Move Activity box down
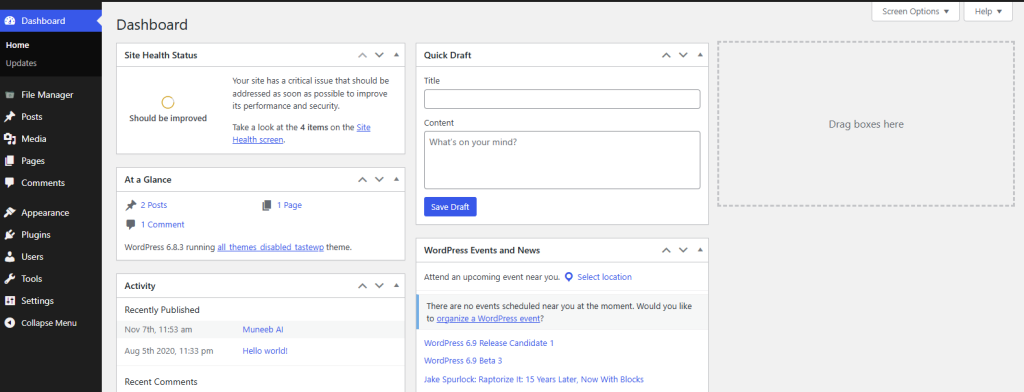1024x392 pixels. [x=379, y=286]
